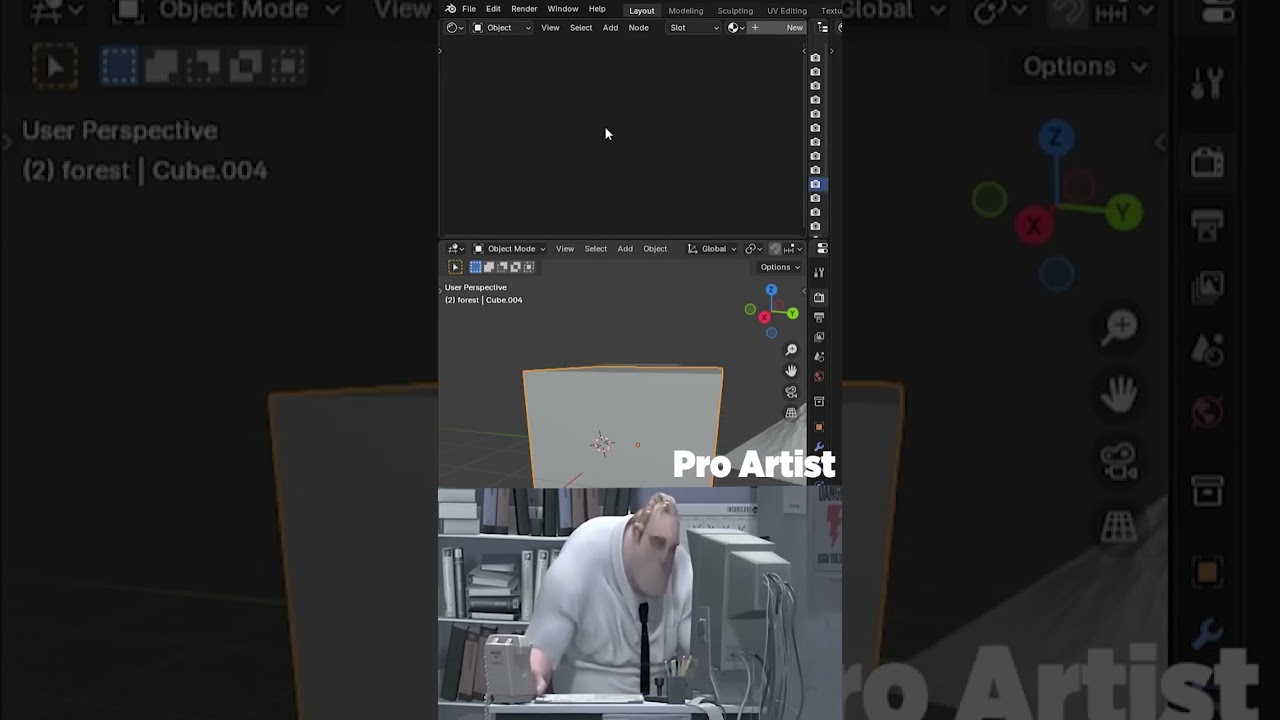Open the shader editor's View menu
This screenshot has height=720, width=1280.
(550, 28)
